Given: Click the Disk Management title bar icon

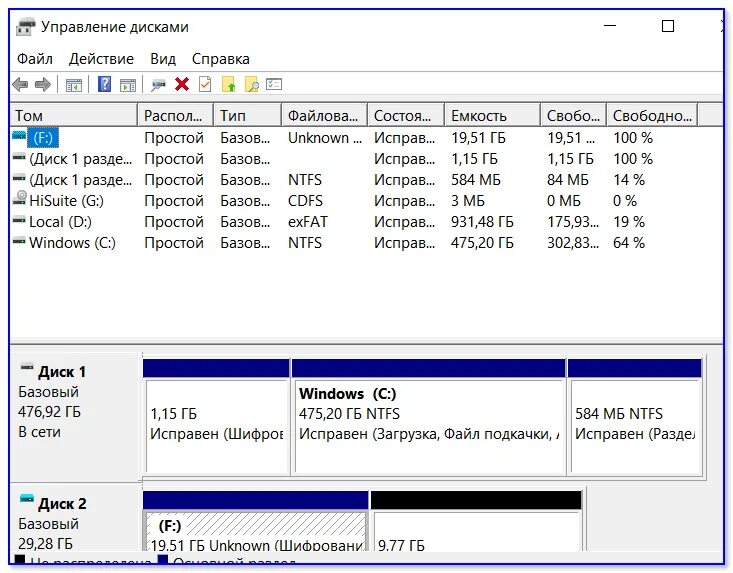Looking at the screenshot, I should tap(25, 27).
